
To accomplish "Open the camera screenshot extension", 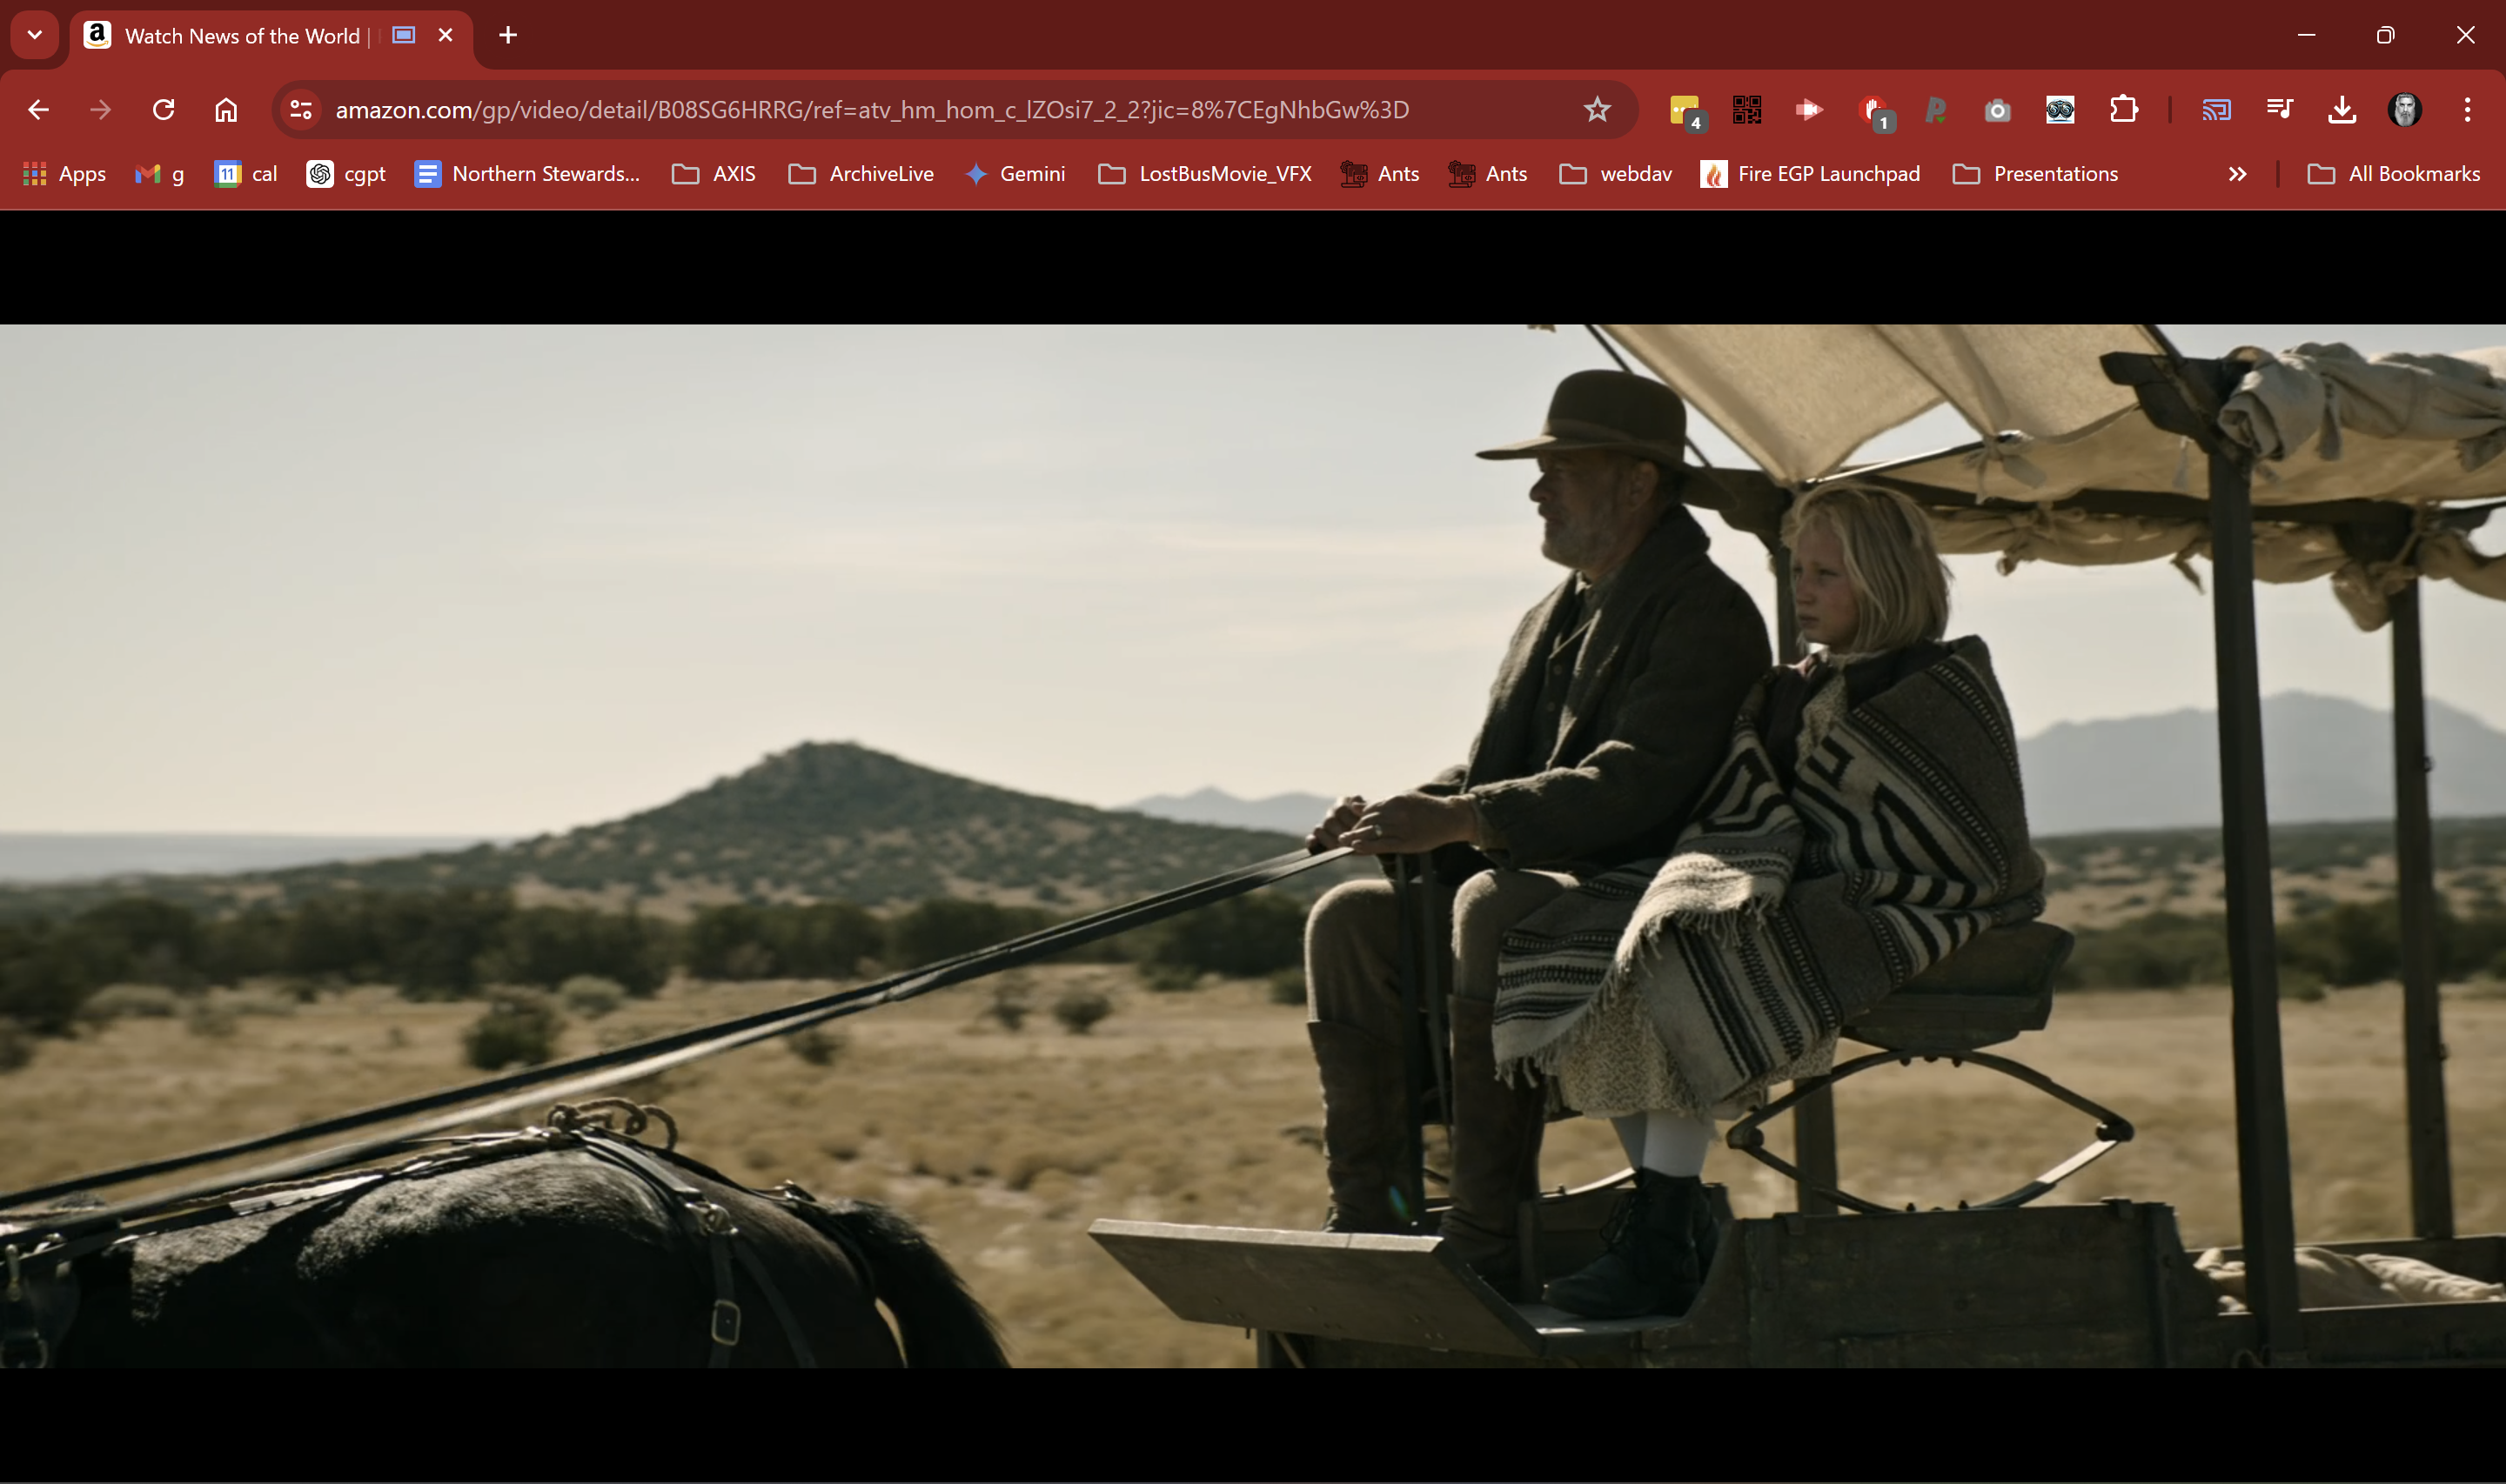I will [x=1997, y=110].
